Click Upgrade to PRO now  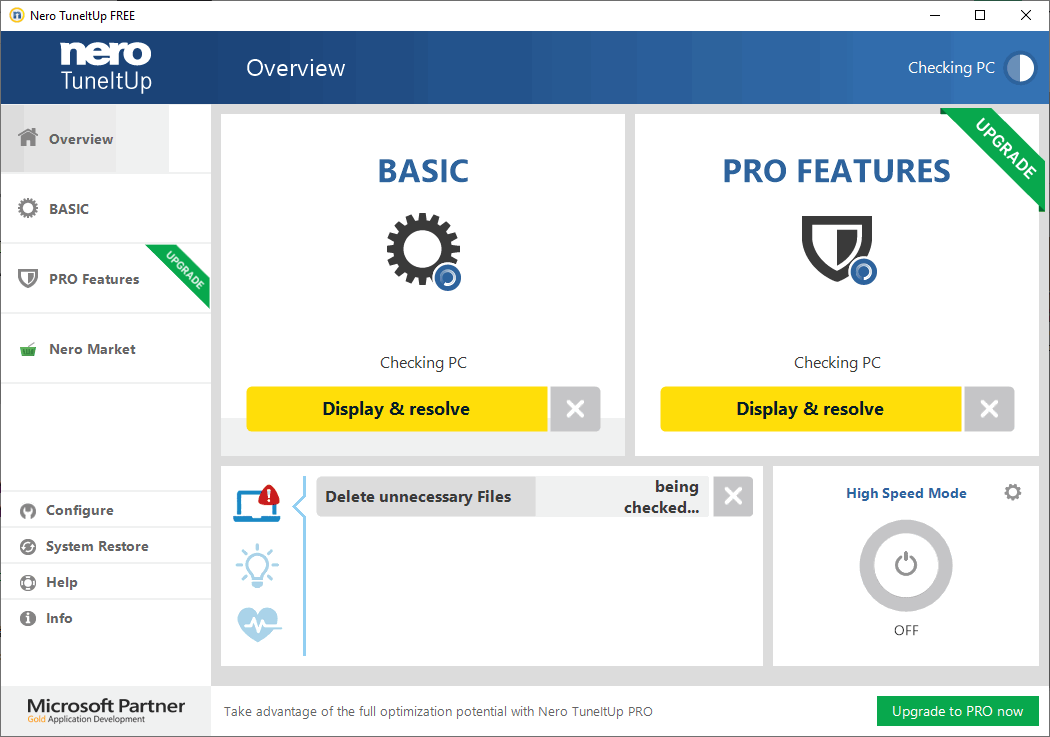click(958, 711)
